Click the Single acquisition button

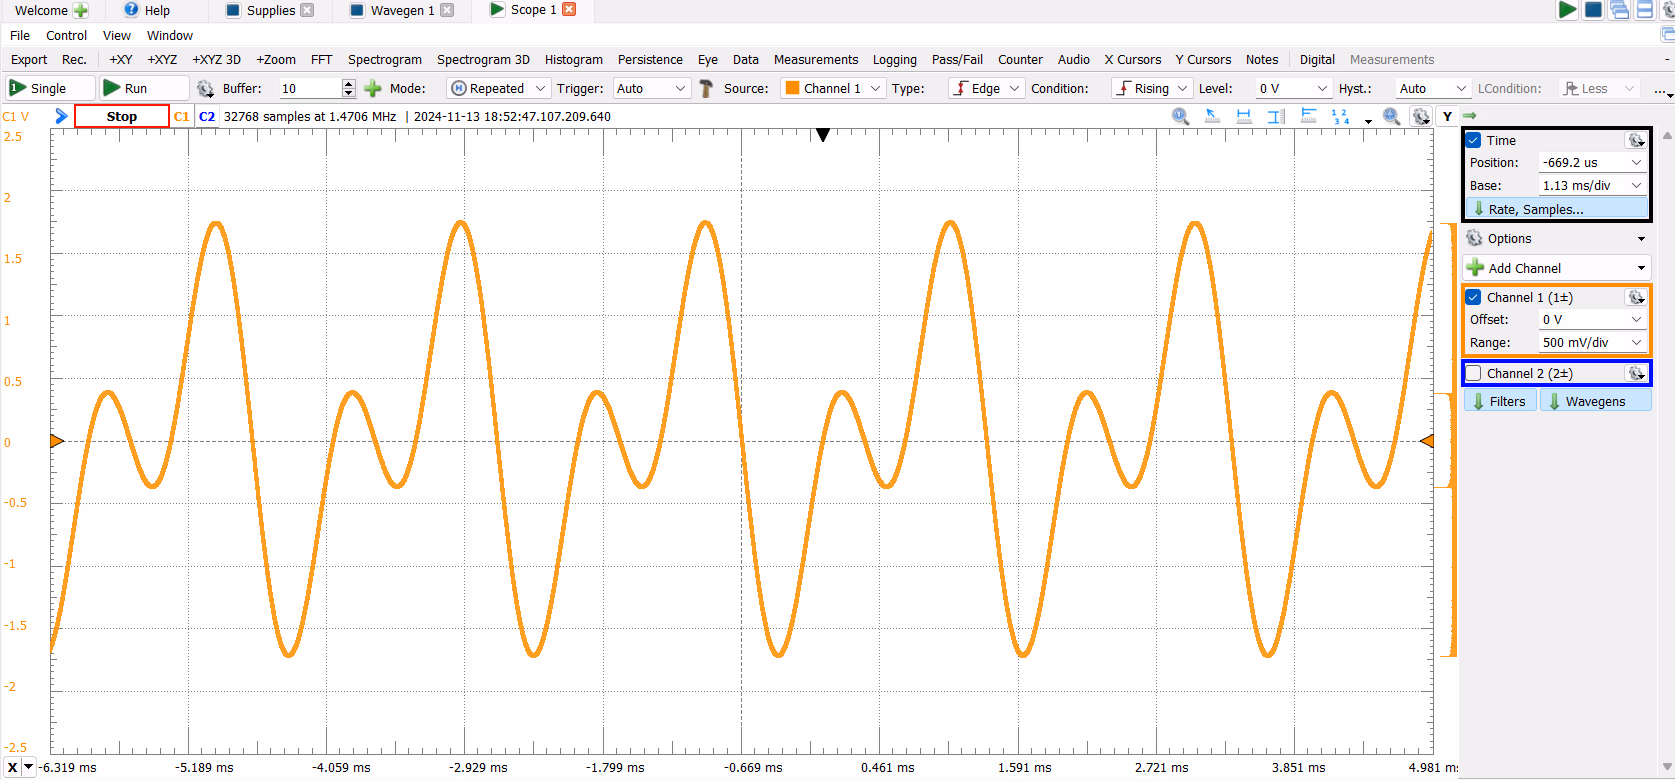(x=49, y=88)
